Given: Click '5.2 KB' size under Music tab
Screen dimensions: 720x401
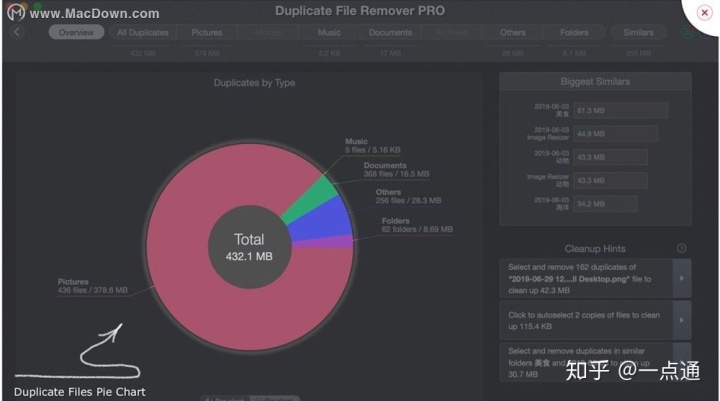Looking at the screenshot, I should click(329, 53).
